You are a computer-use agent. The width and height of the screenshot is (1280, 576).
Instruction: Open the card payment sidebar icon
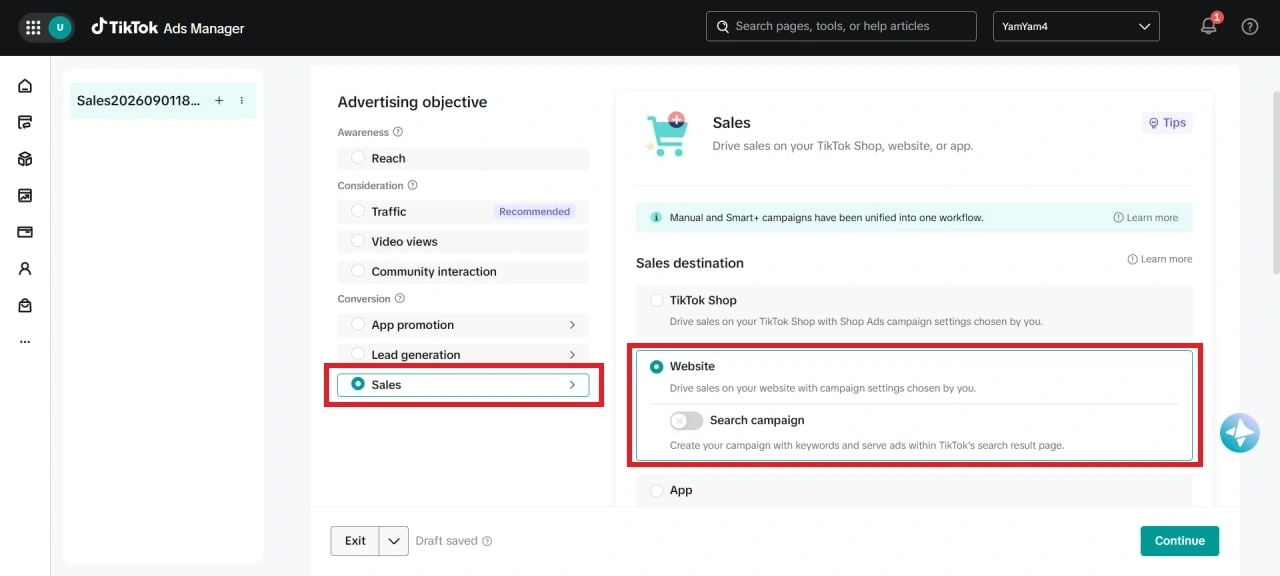click(25, 232)
